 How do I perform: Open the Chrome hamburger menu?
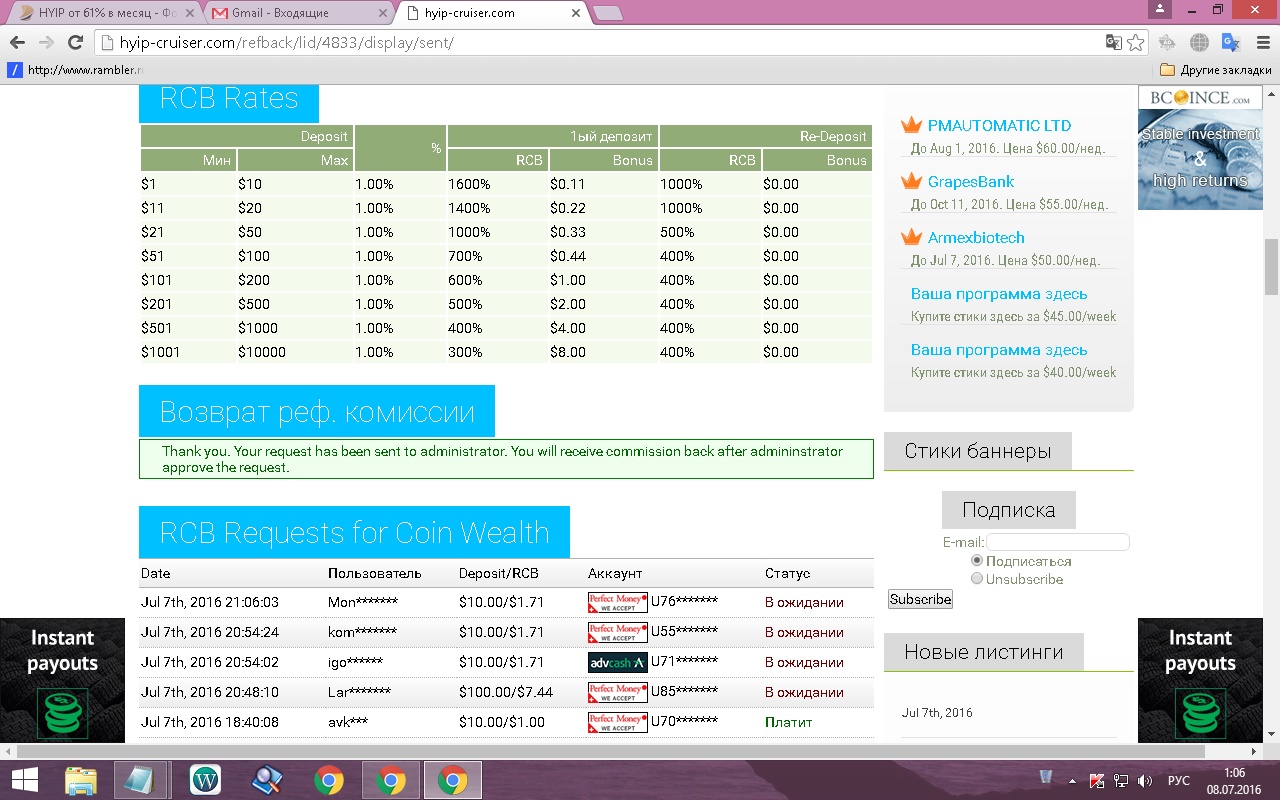point(1261,43)
